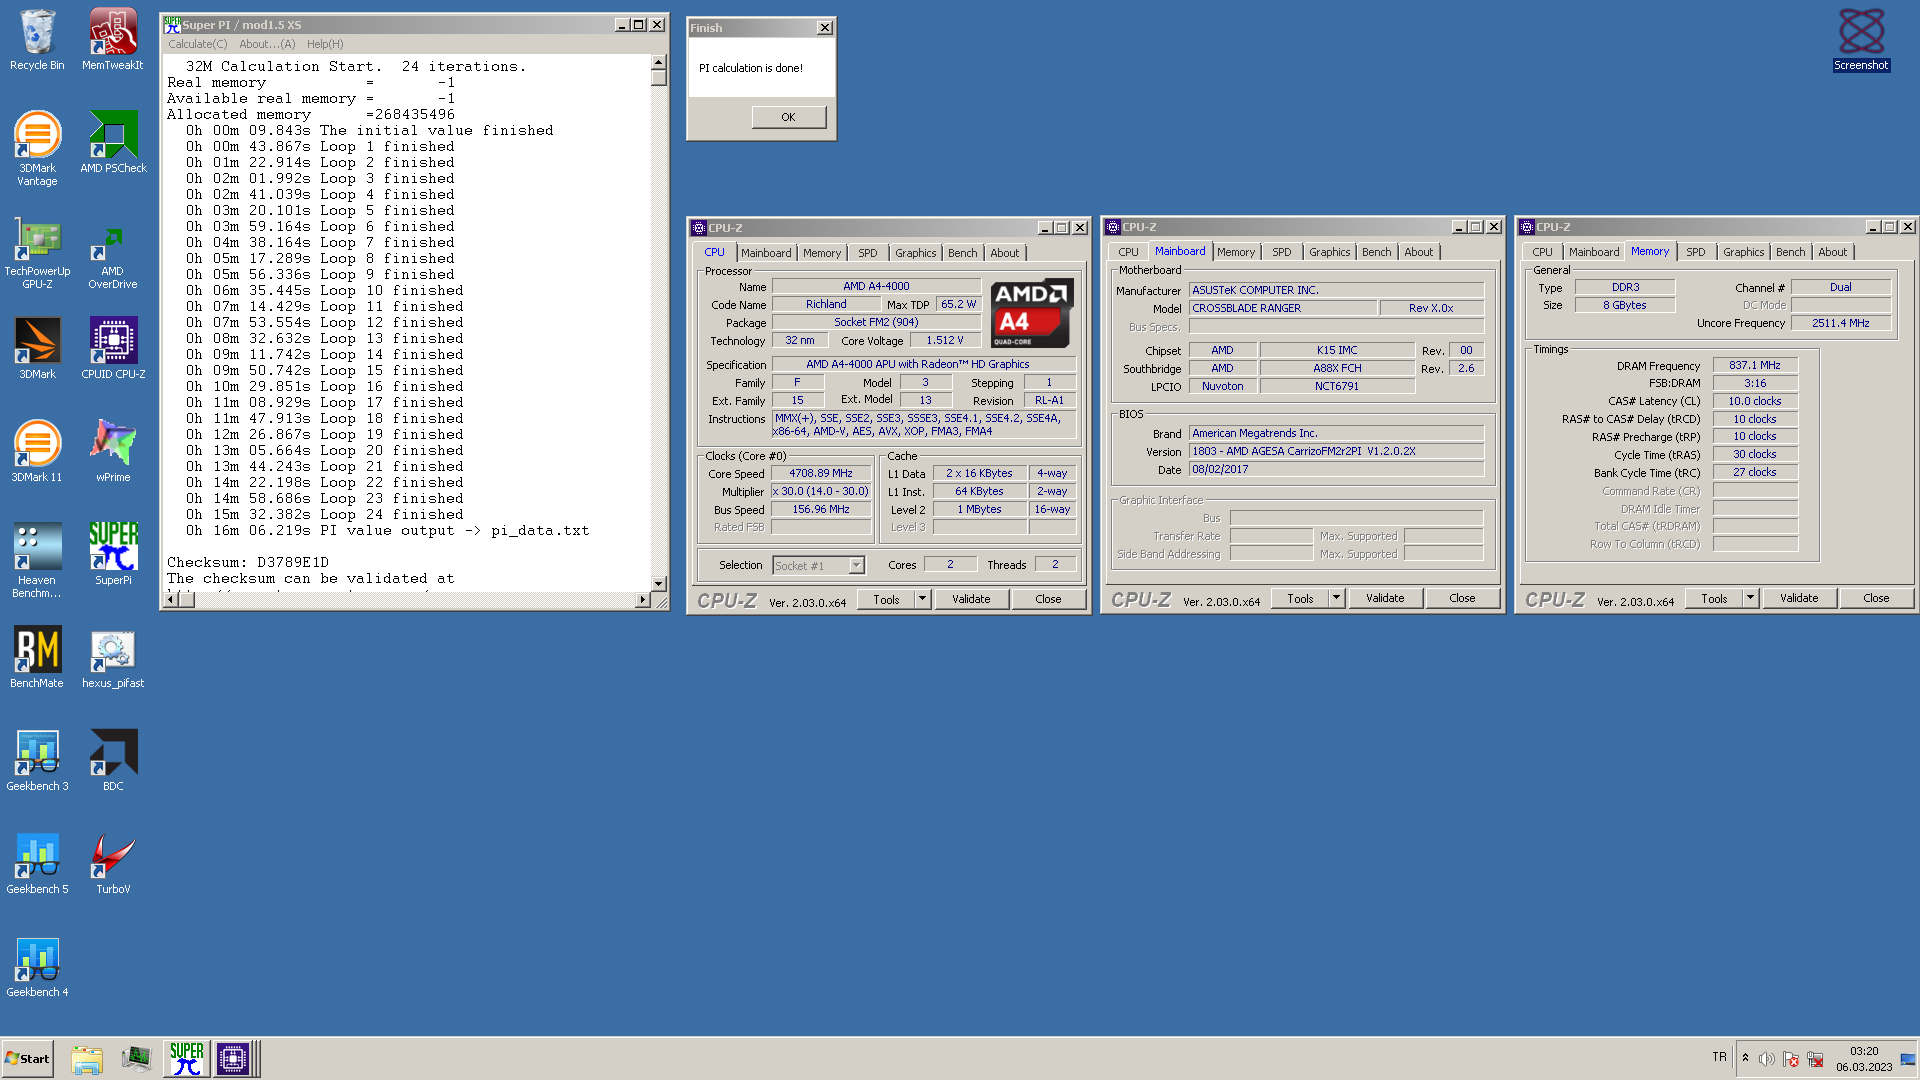Image resolution: width=1920 pixels, height=1080 pixels.
Task: Open Help menu in Super PI
Action: pos(325,44)
